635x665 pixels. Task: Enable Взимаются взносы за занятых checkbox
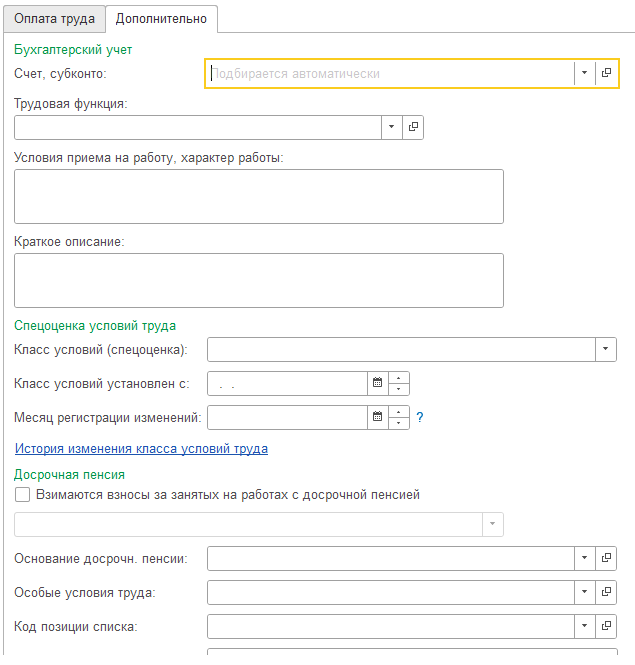pos(23,495)
